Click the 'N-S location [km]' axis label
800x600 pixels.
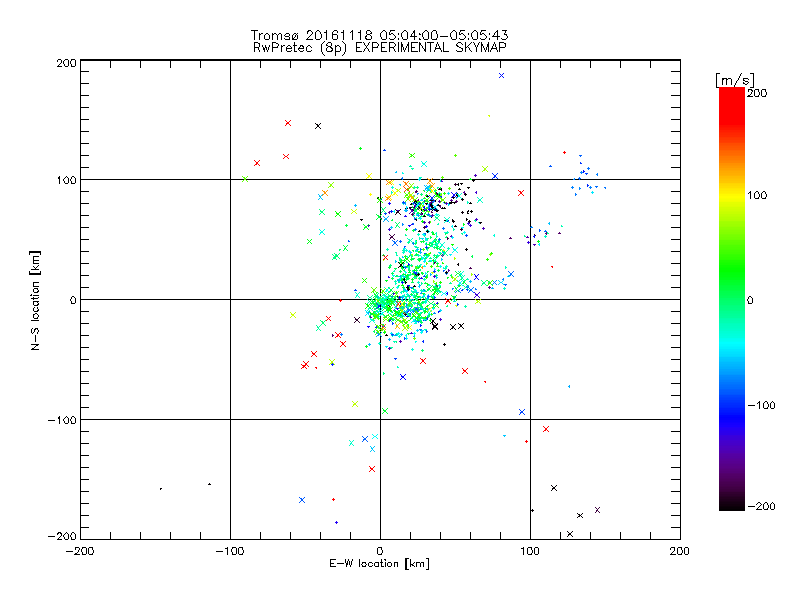35,300
